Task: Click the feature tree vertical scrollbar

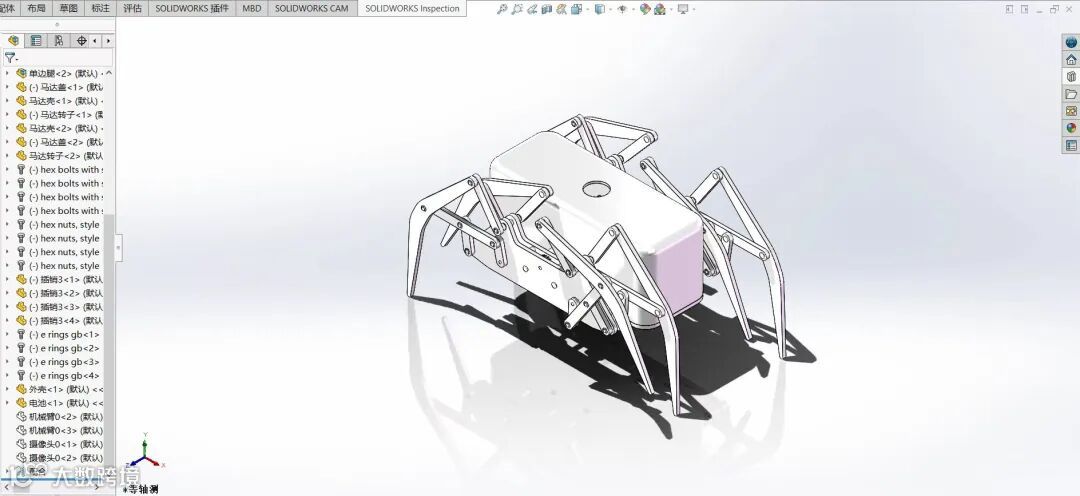Action: click(109, 338)
